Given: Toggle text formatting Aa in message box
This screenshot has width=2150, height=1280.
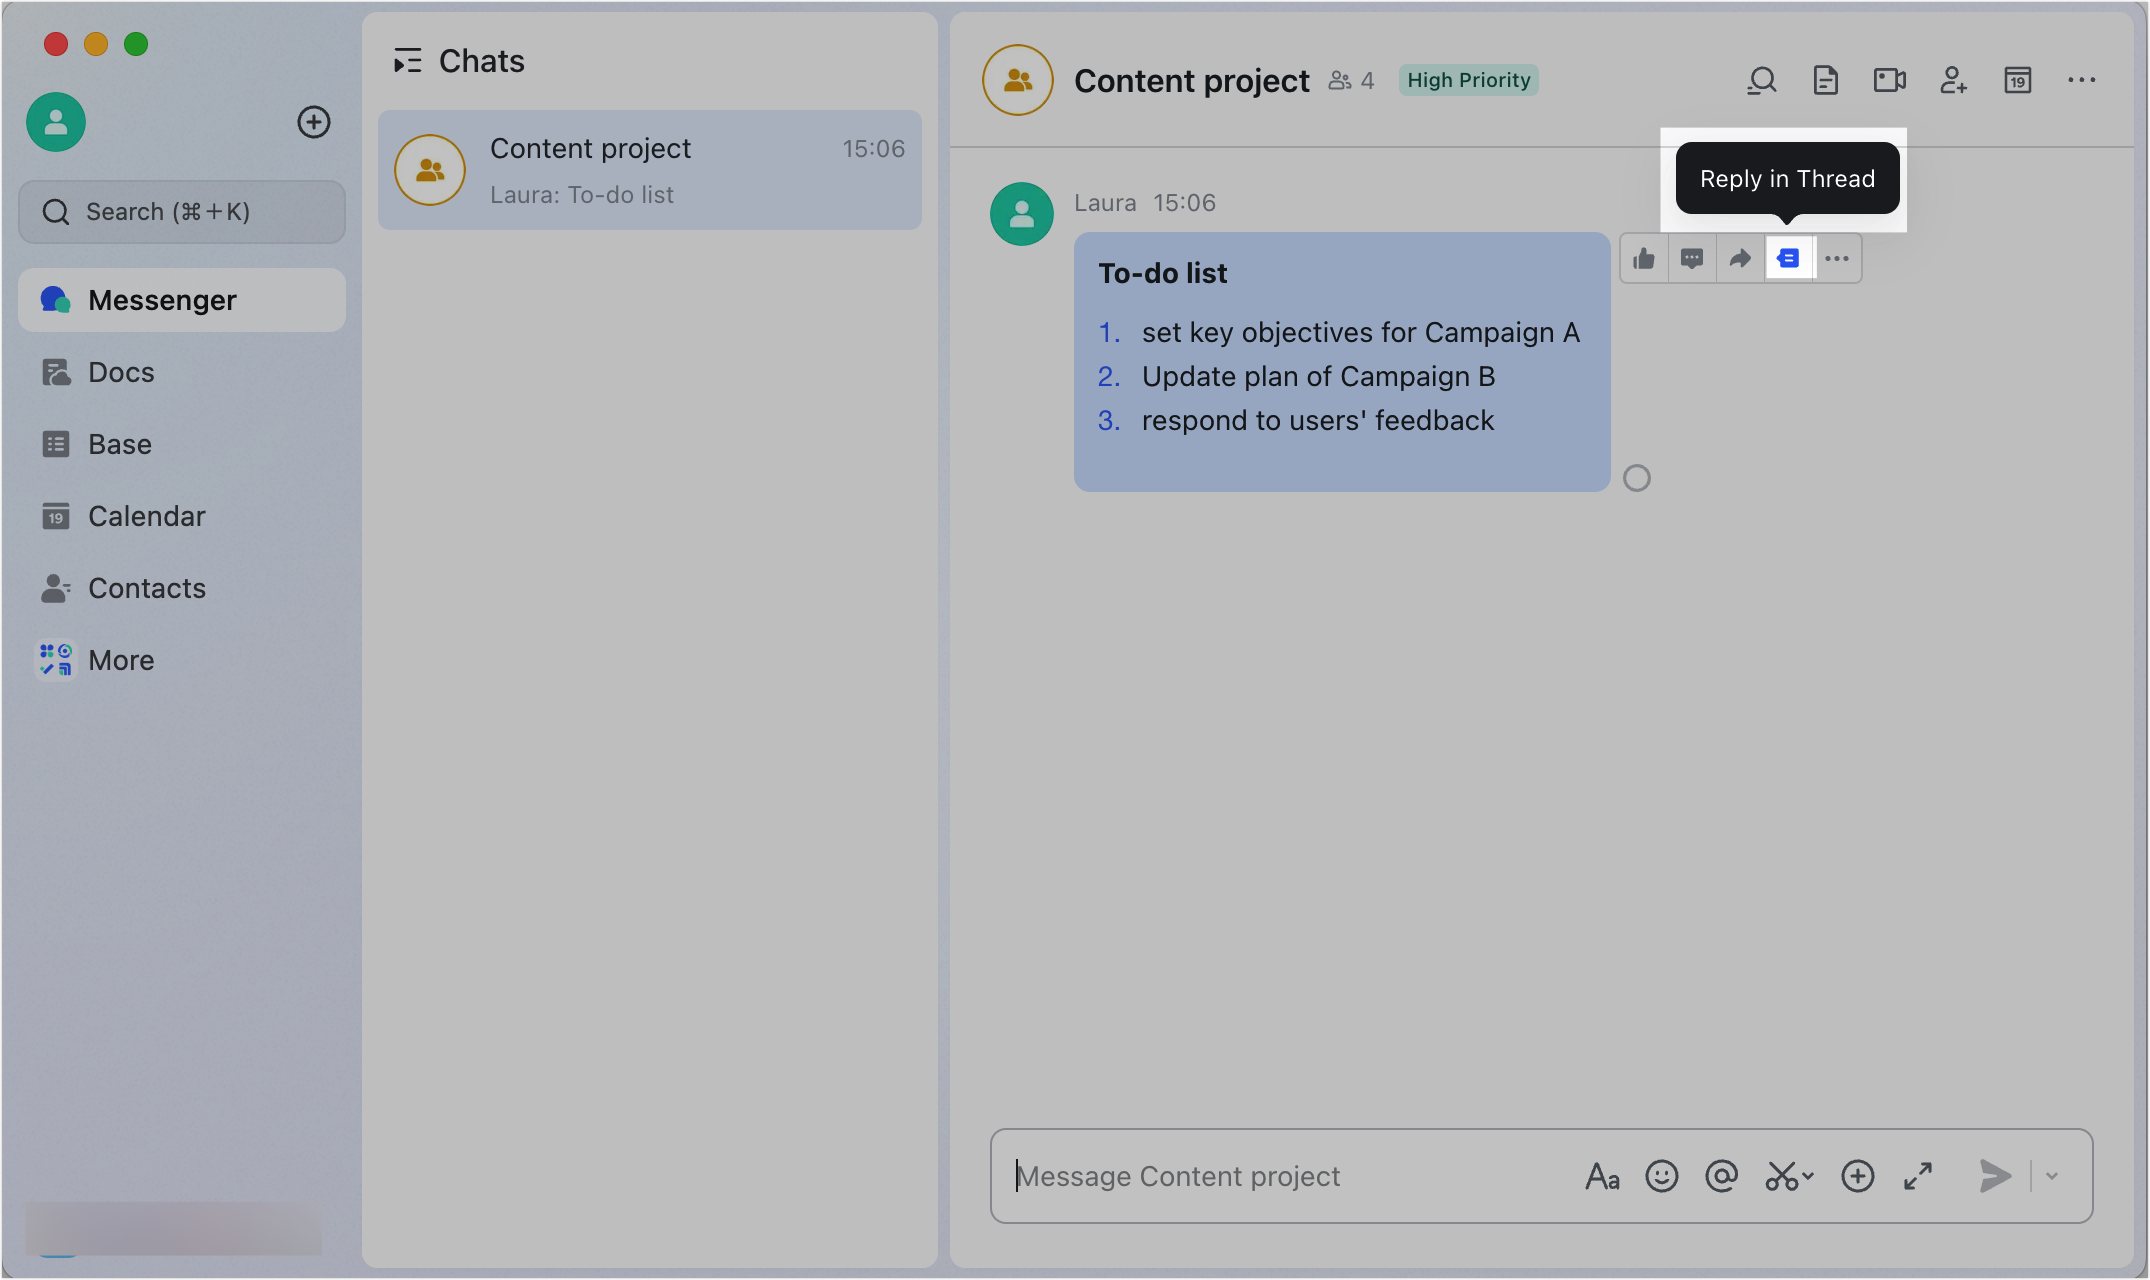Looking at the screenshot, I should click(1602, 1177).
